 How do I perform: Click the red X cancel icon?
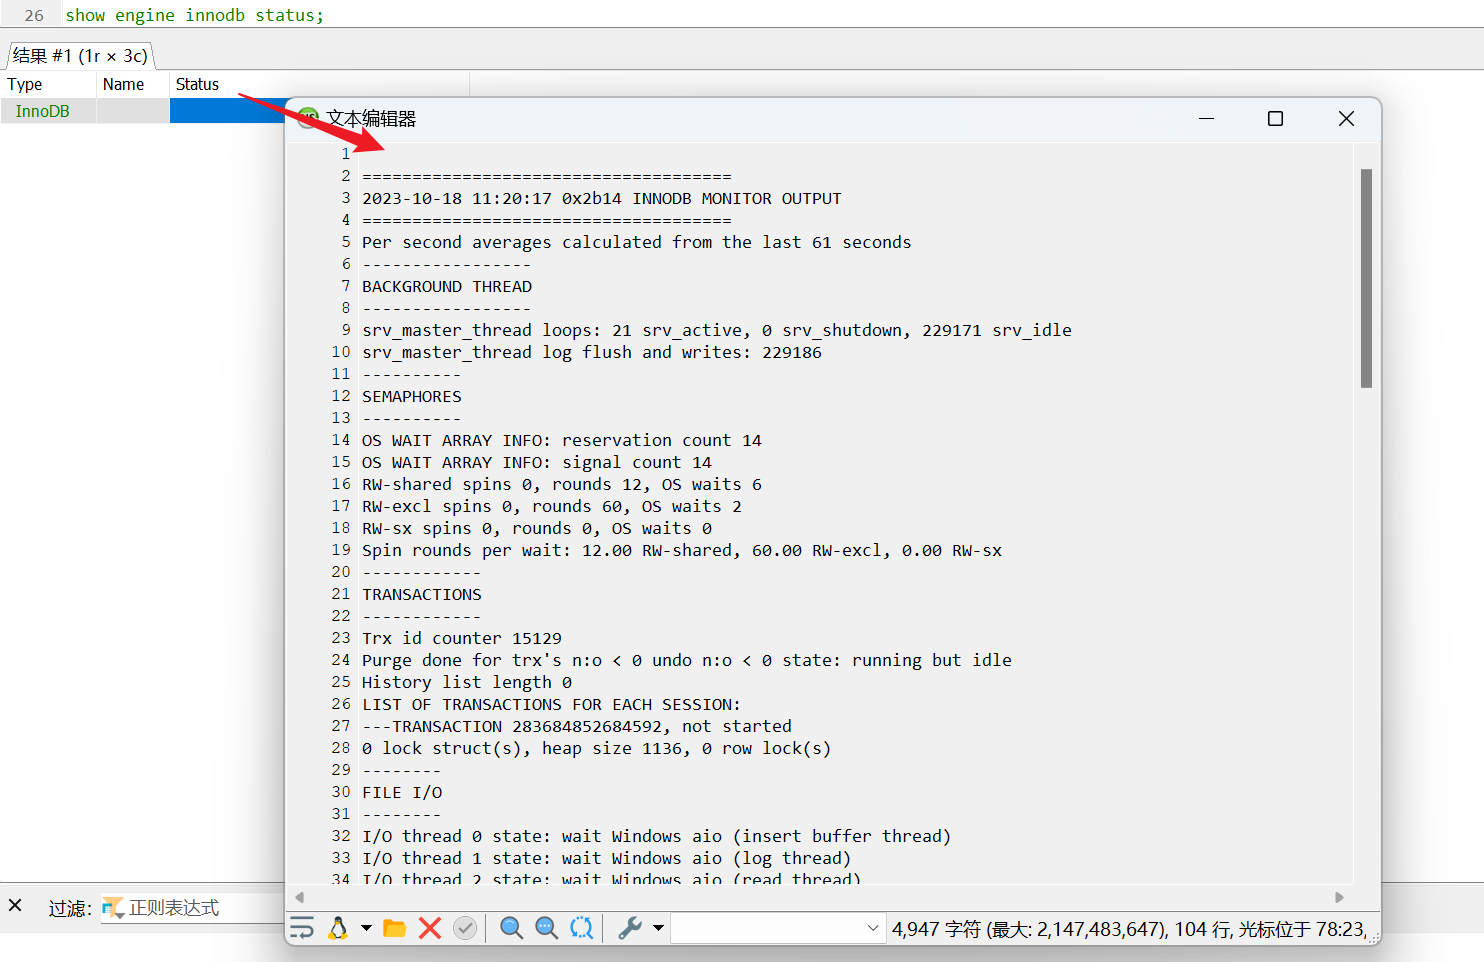[x=430, y=928]
